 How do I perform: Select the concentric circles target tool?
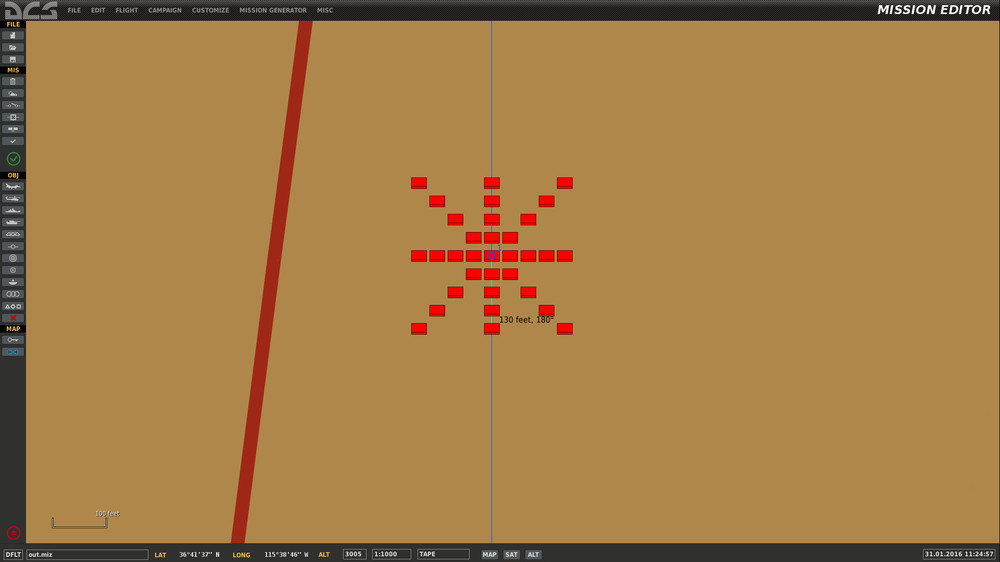[x=13, y=258]
